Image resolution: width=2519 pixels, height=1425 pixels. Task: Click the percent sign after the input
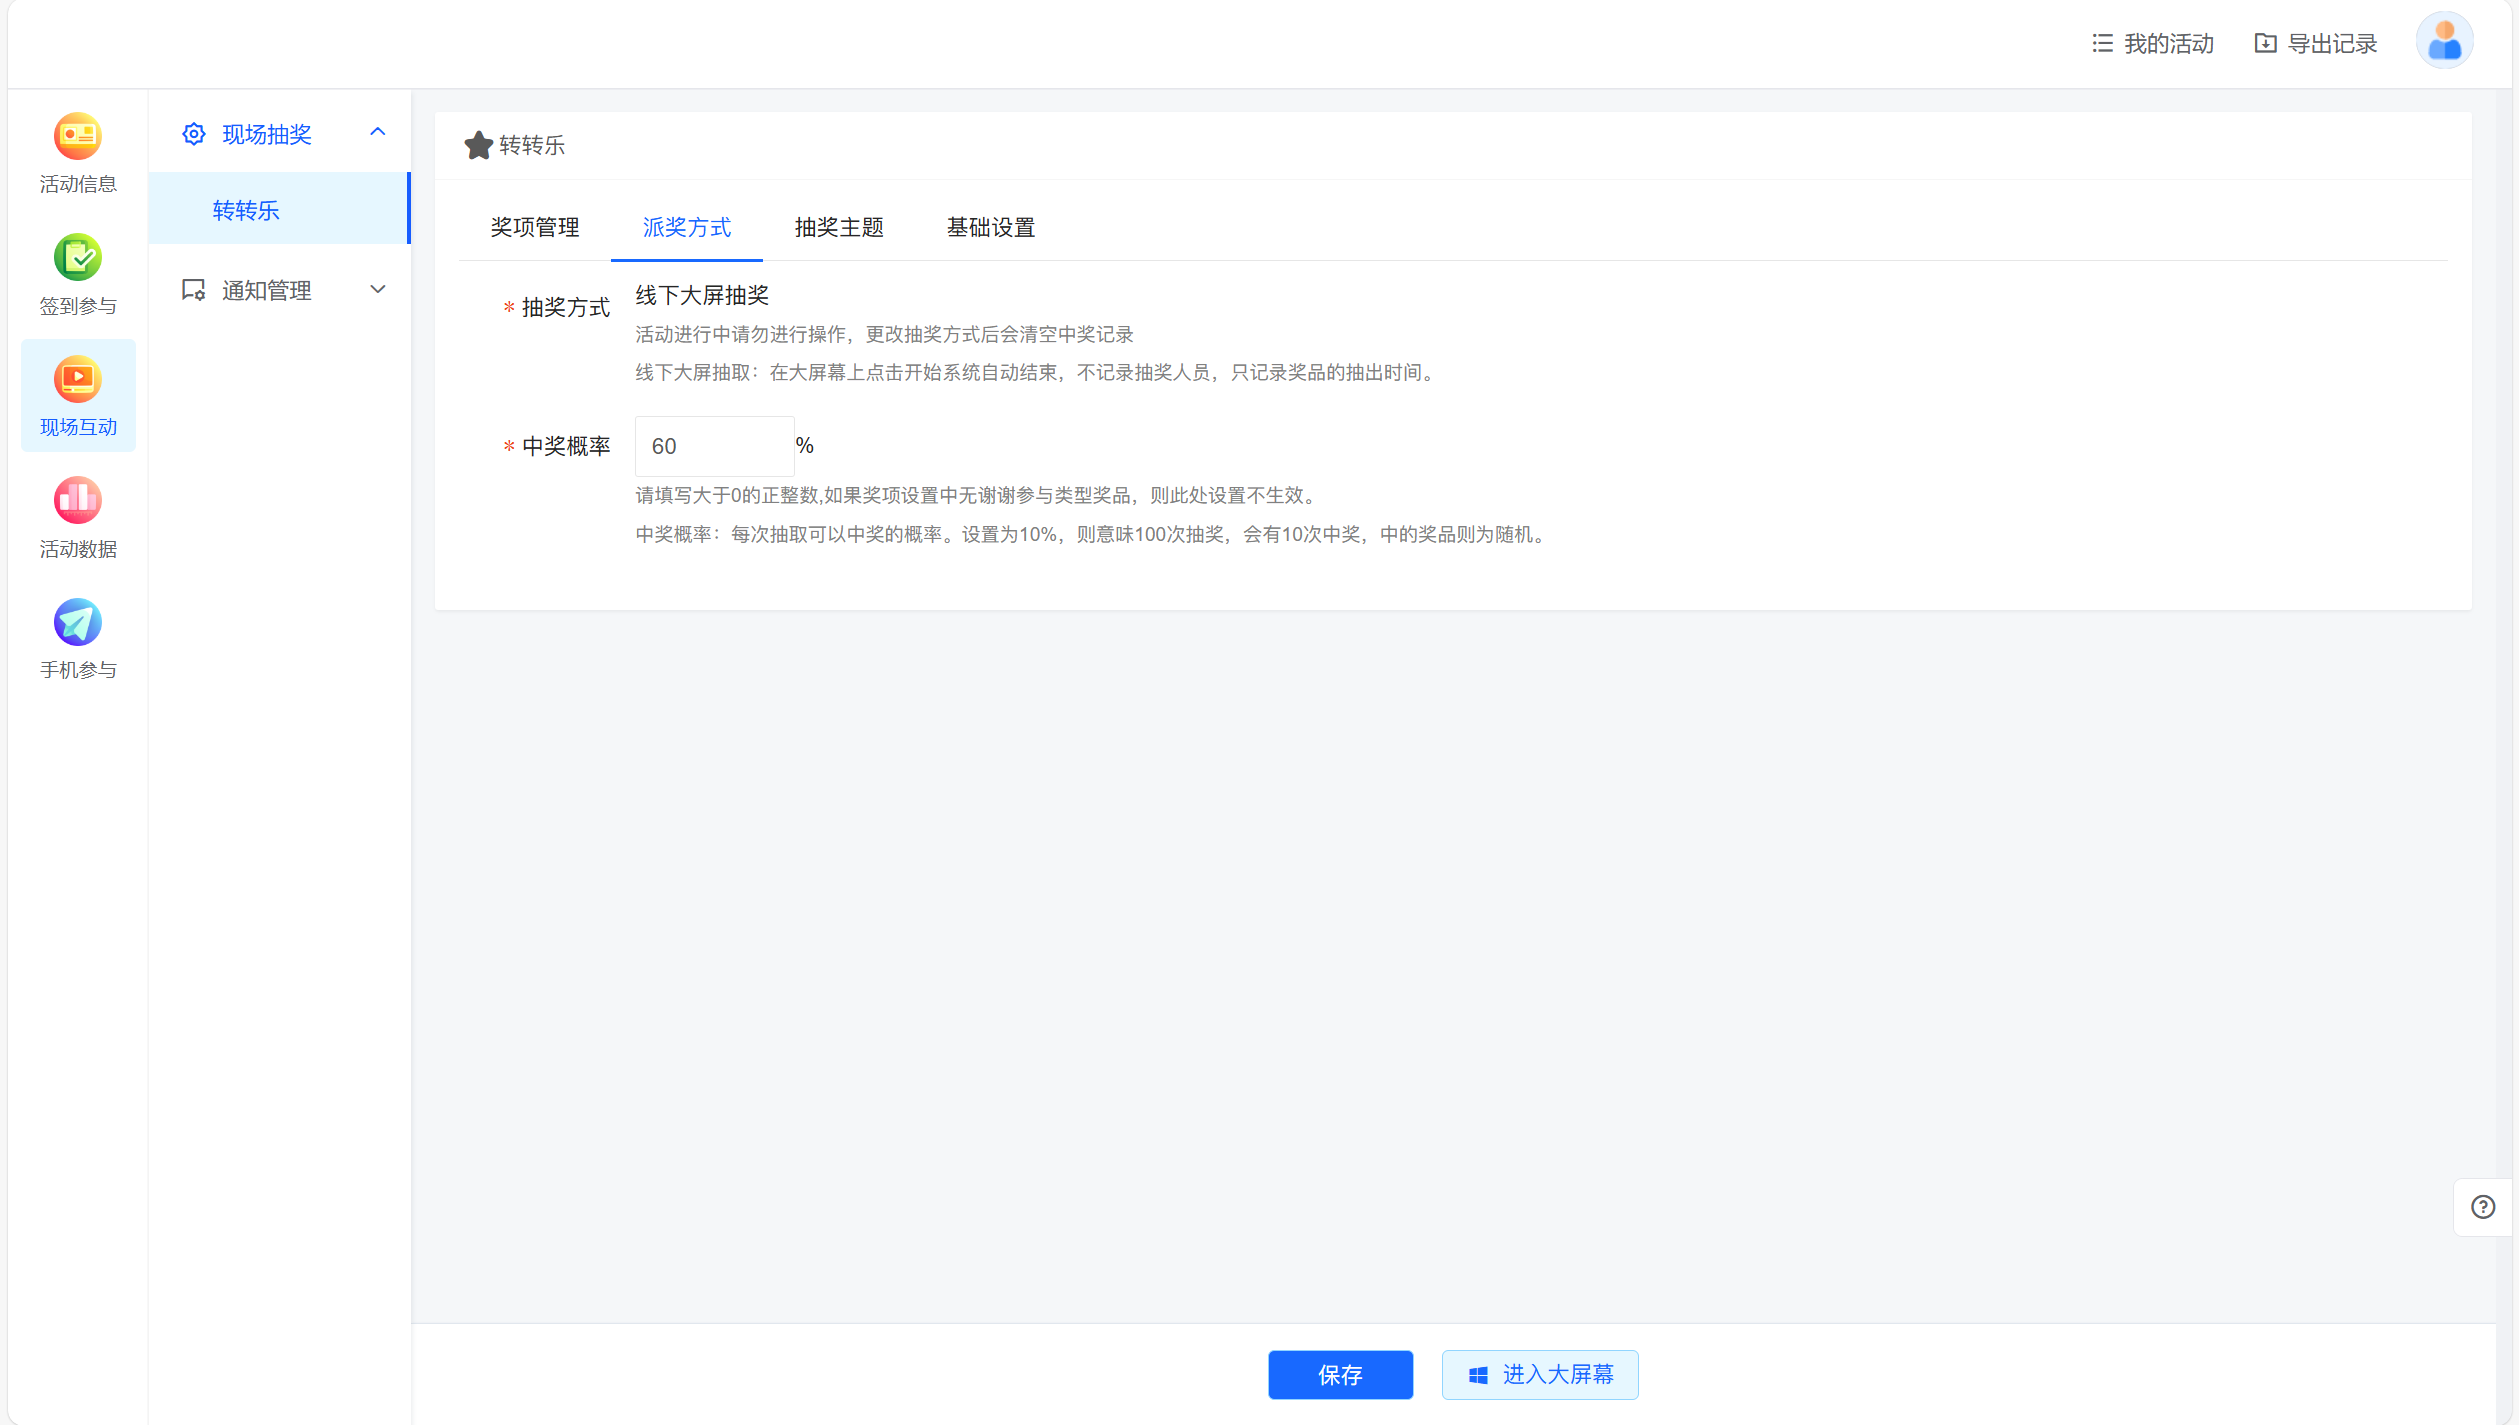(x=805, y=446)
